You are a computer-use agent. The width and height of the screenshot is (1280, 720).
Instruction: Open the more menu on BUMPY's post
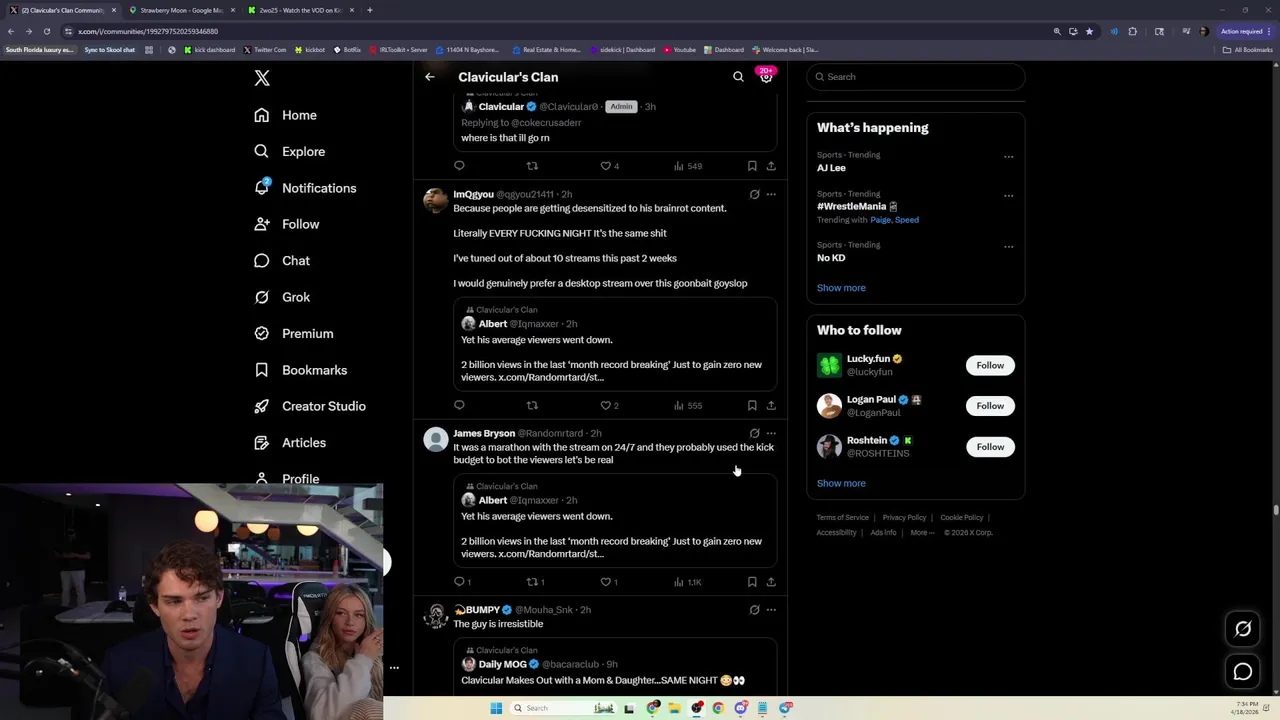[771, 609]
